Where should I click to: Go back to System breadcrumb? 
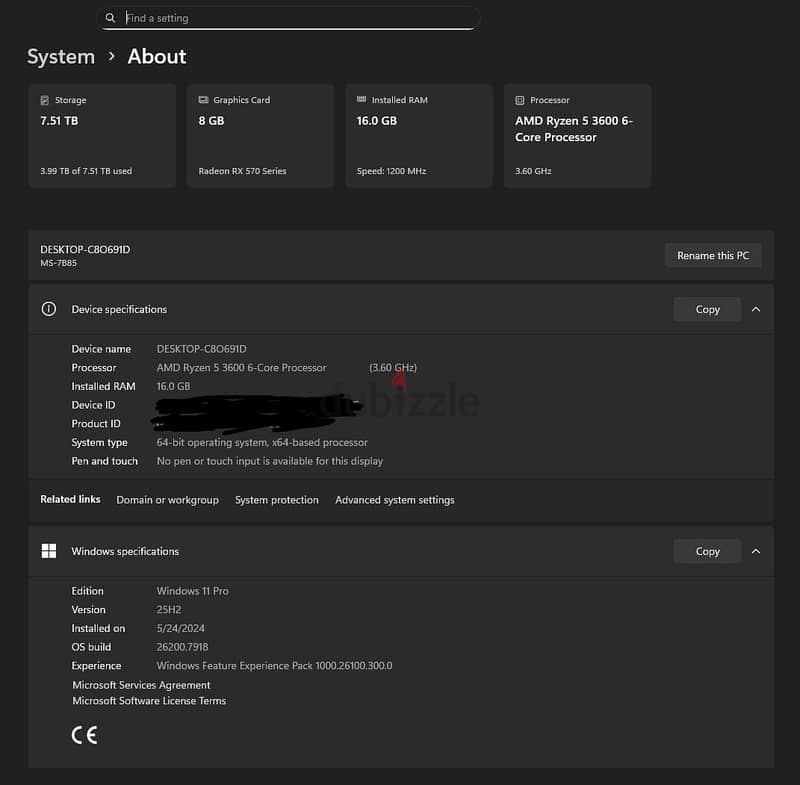click(61, 57)
